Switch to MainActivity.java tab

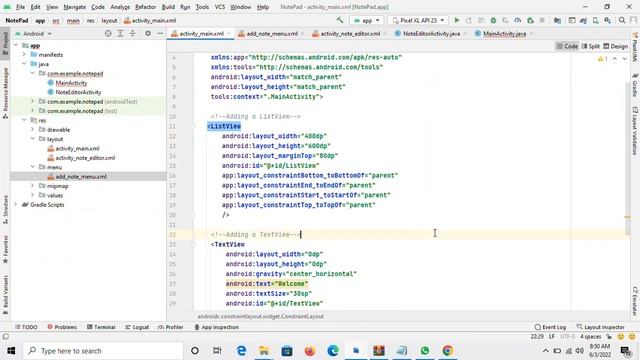(504, 34)
